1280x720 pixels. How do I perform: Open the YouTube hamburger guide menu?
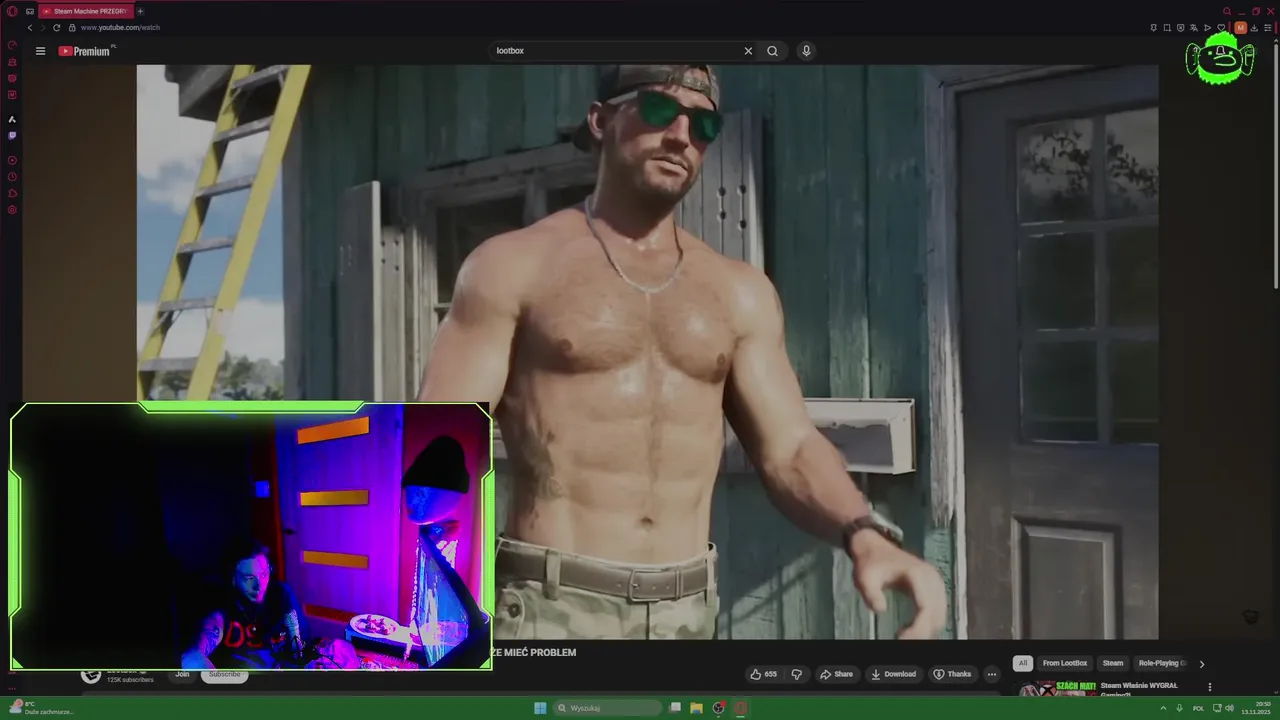[x=40, y=51]
